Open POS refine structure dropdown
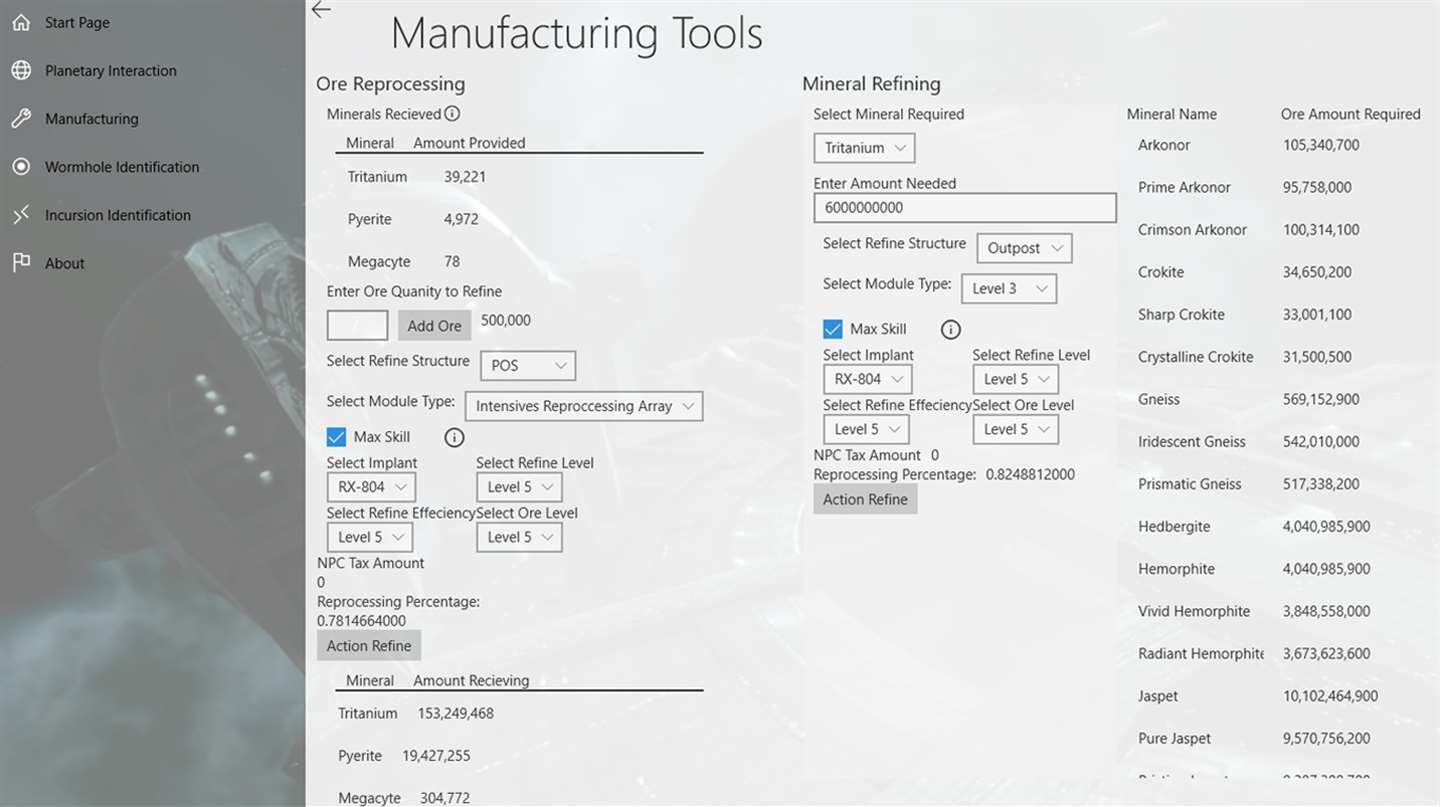 [528, 366]
